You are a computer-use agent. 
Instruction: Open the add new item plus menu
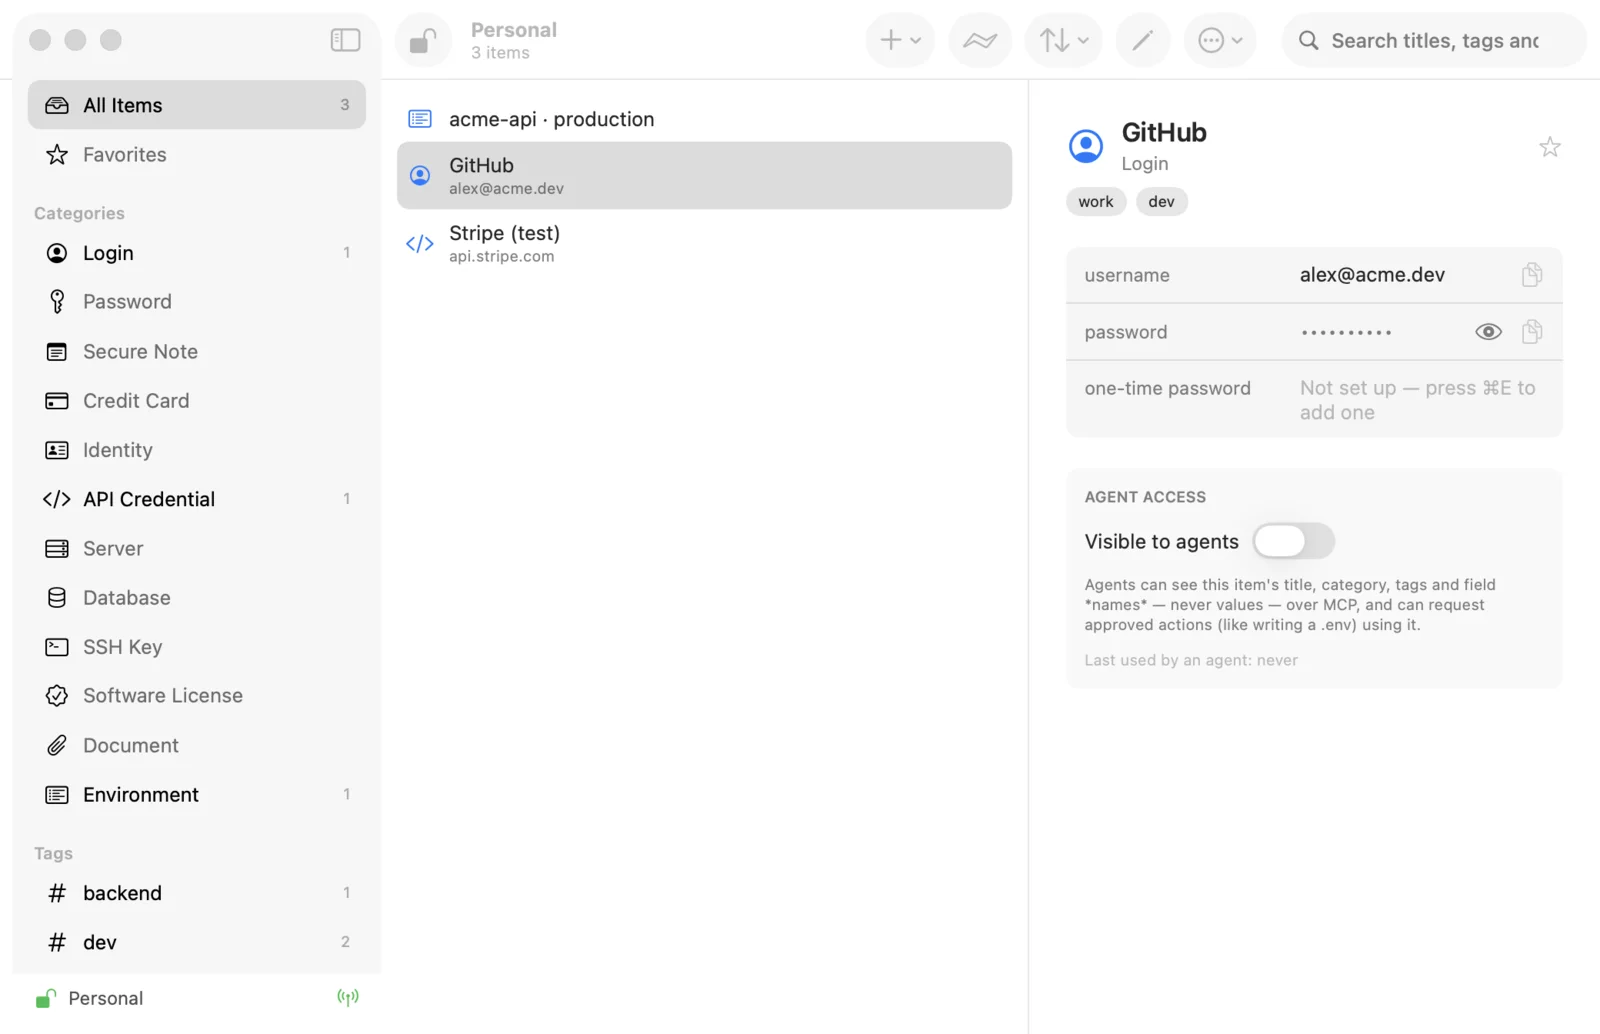click(x=900, y=41)
